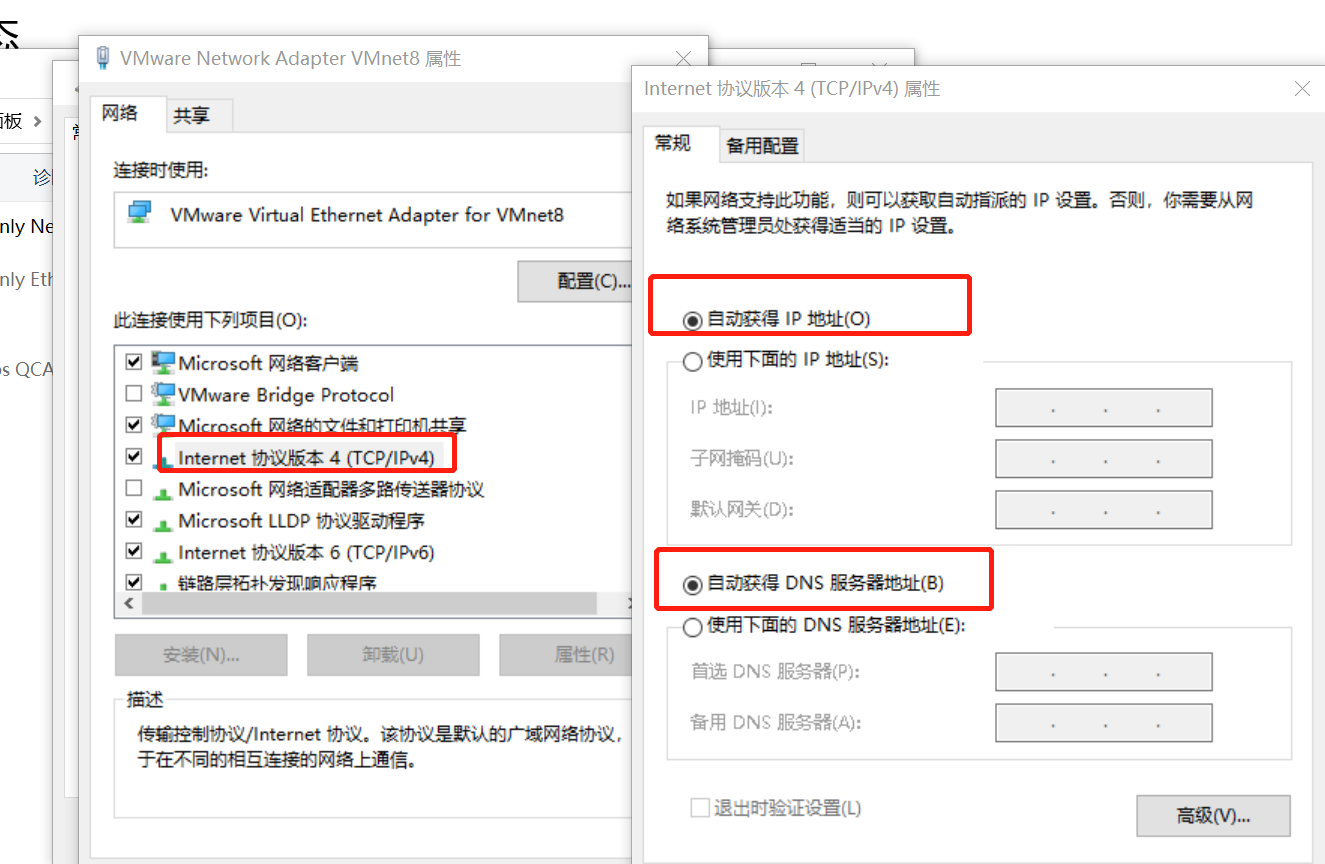The width and height of the screenshot is (1325, 864).
Task: Open the 备用配置 tab
Action: coord(763,146)
